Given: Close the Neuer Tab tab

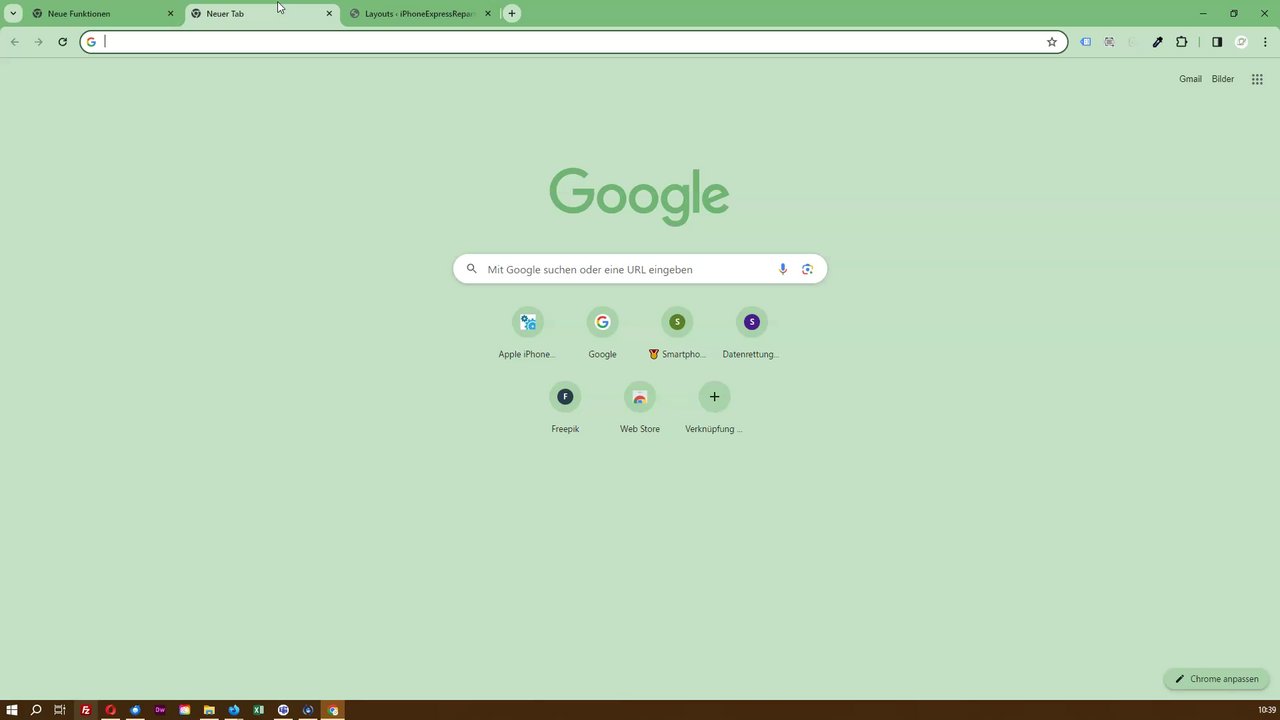Looking at the screenshot, I should (329, 14).
